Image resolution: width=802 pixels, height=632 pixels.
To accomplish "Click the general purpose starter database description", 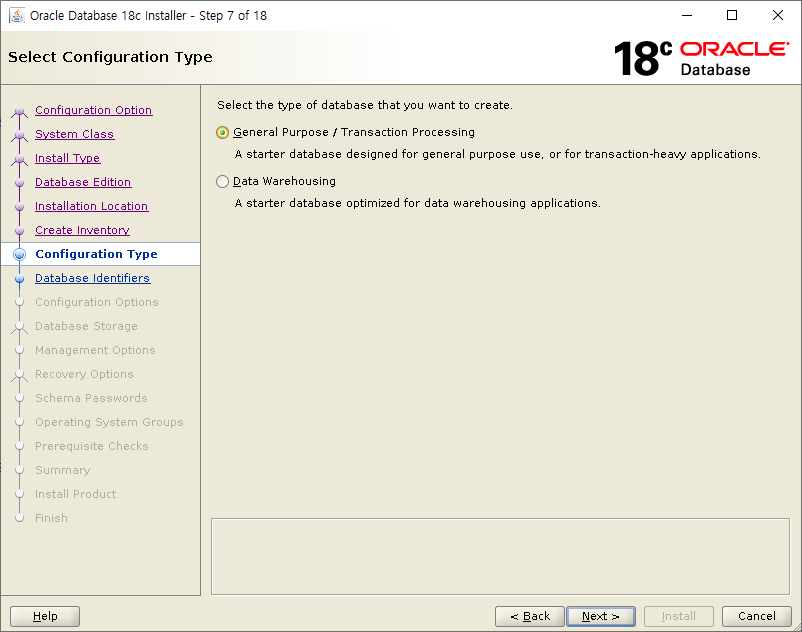I will (x=498, y=154).
